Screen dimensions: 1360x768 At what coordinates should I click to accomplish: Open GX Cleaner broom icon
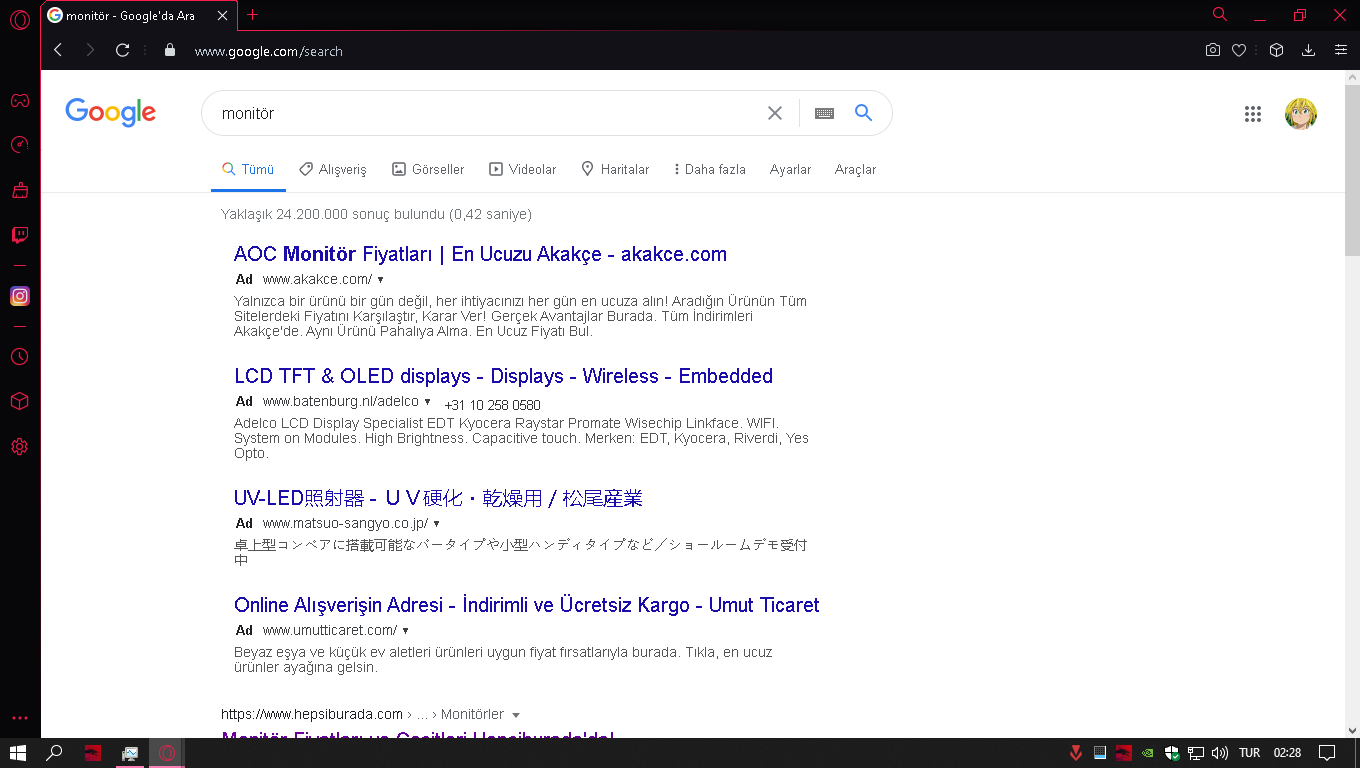click(19, 189)
